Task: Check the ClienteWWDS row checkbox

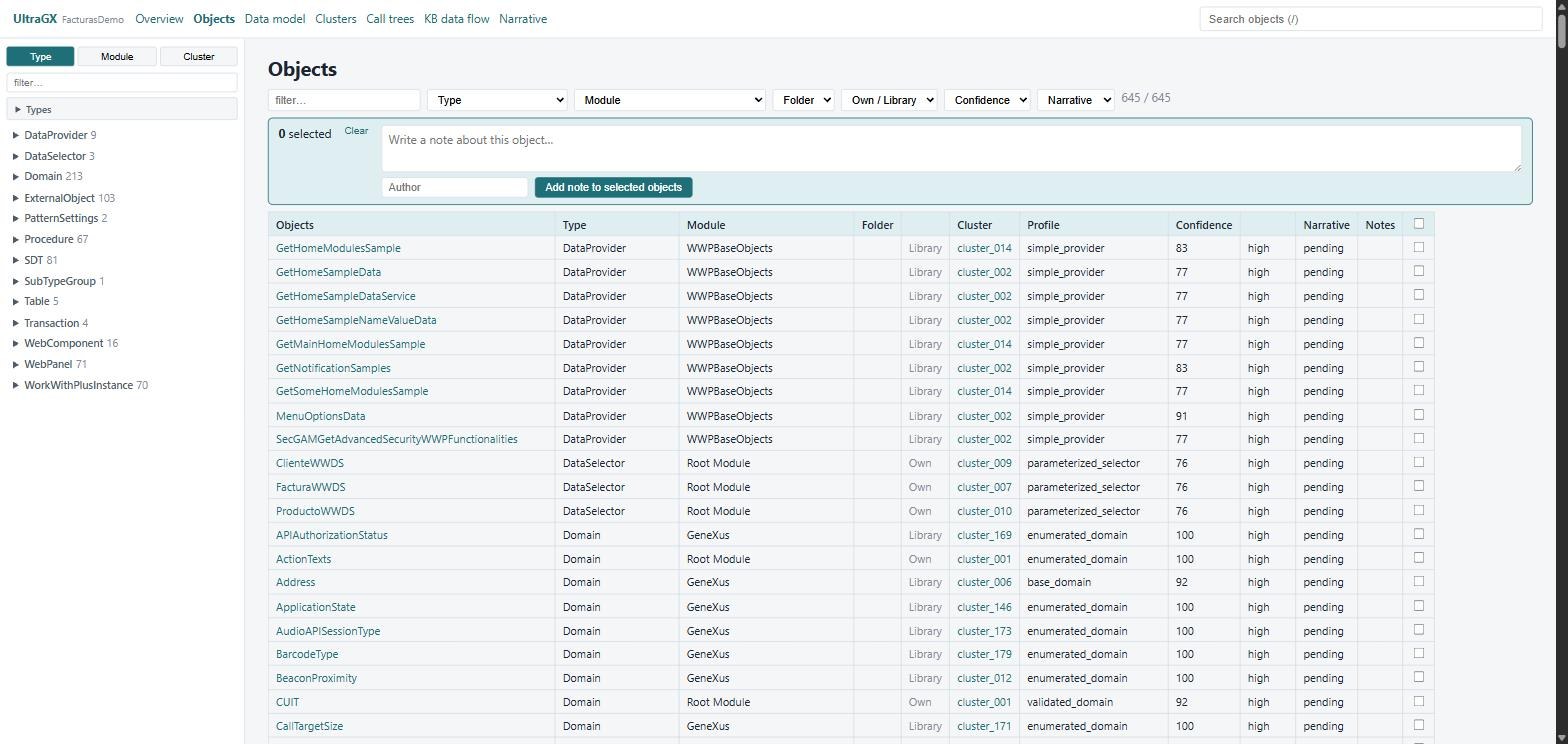Action: click(1418, 463)
